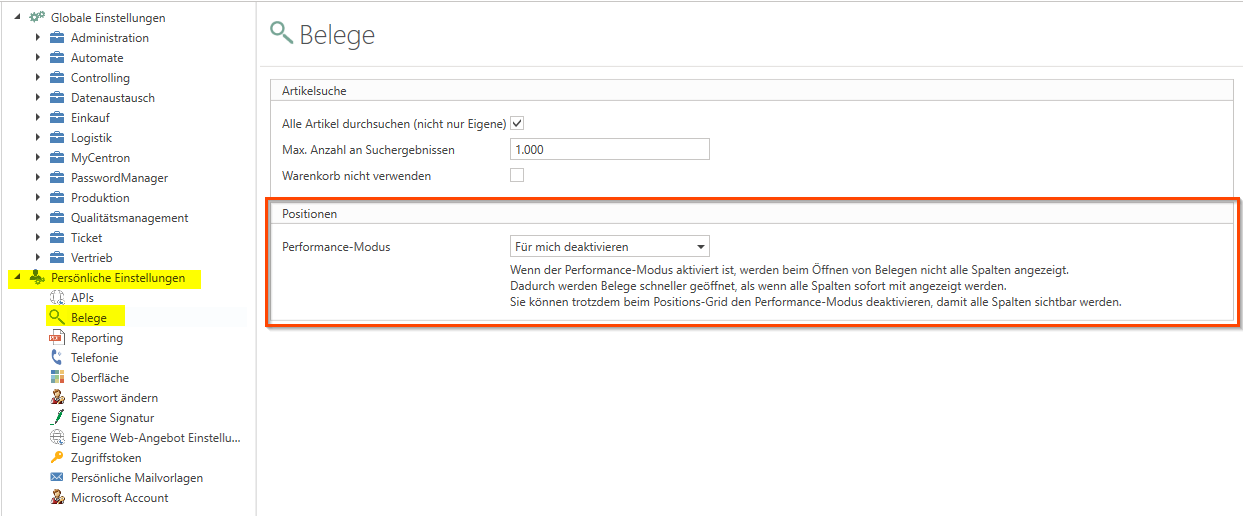
Task: Select Microsoft Account in the tree
Action: pos(119,498)
